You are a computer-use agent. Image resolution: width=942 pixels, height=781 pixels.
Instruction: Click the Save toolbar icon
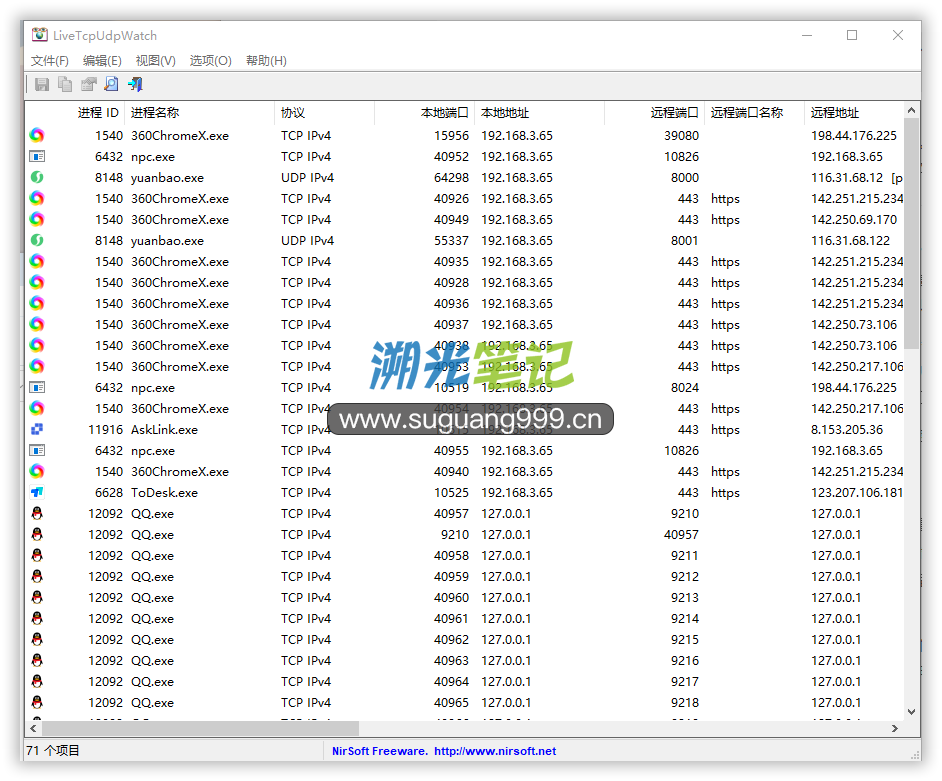[x=42, y=85]
